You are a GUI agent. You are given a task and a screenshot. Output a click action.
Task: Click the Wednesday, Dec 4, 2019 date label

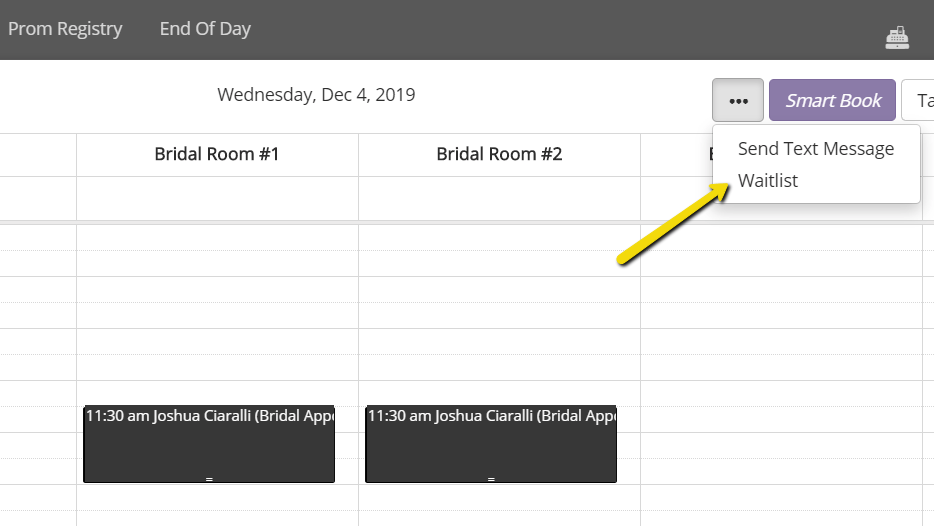coord(316,95)
